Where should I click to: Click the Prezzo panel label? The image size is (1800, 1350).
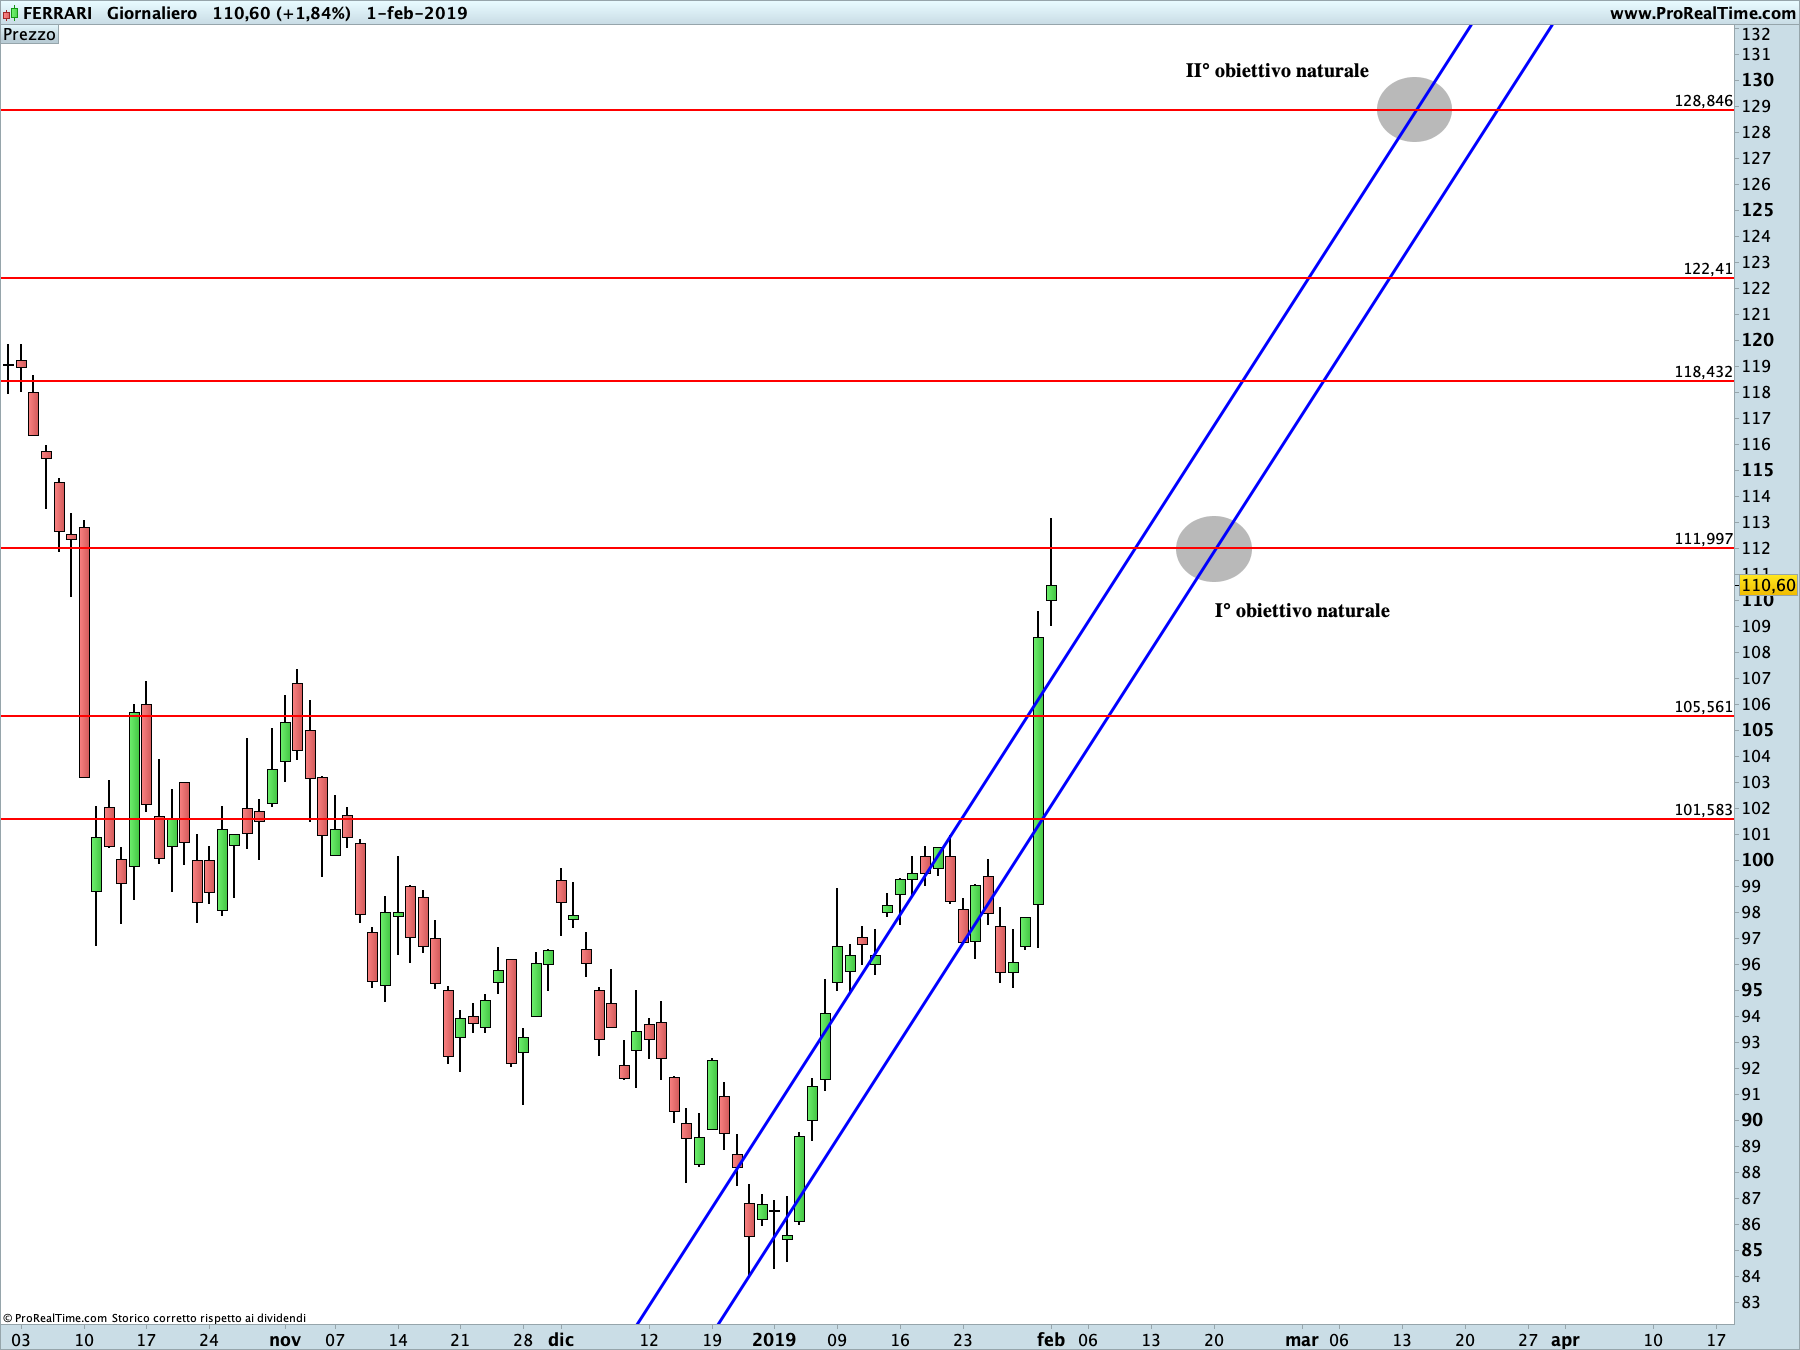[30, 35]
